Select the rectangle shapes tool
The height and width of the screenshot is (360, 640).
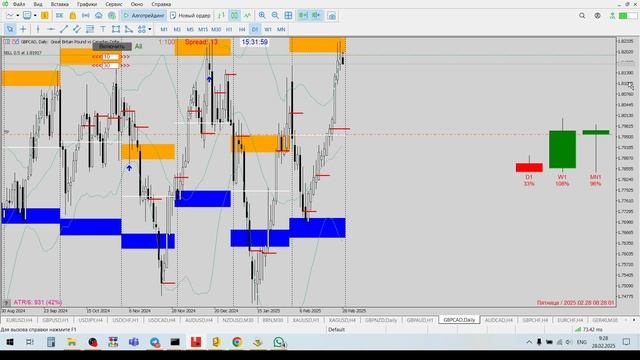point(116,29)
